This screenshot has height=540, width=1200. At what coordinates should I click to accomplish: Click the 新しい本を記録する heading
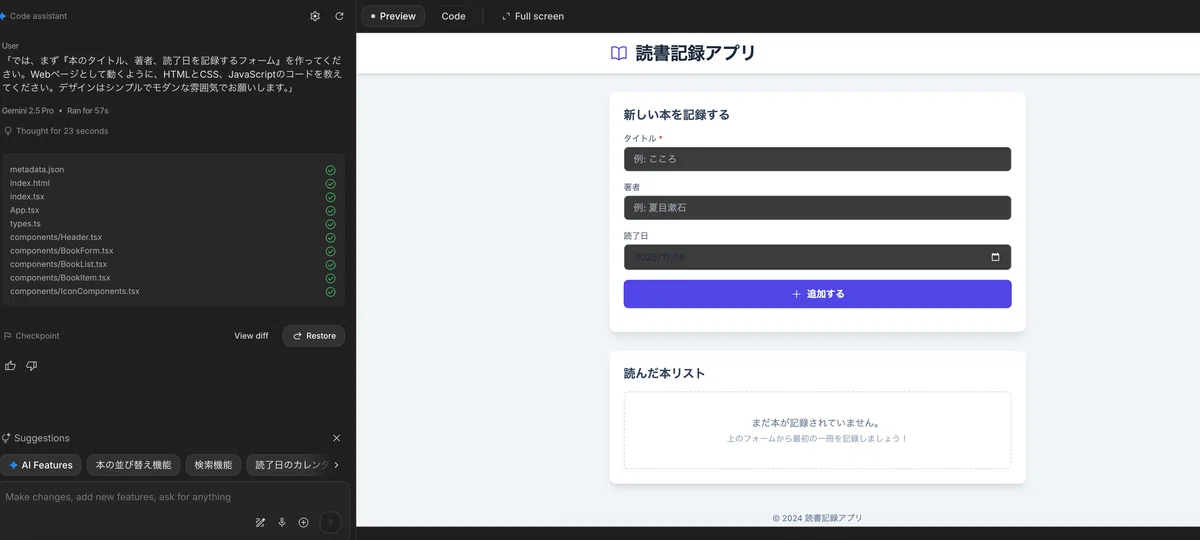(x=676, y=115)
